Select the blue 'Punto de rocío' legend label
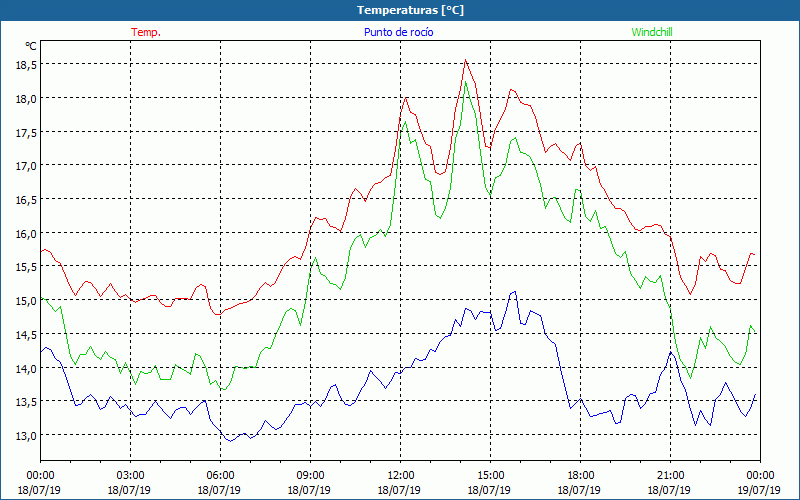 (398, 32)
